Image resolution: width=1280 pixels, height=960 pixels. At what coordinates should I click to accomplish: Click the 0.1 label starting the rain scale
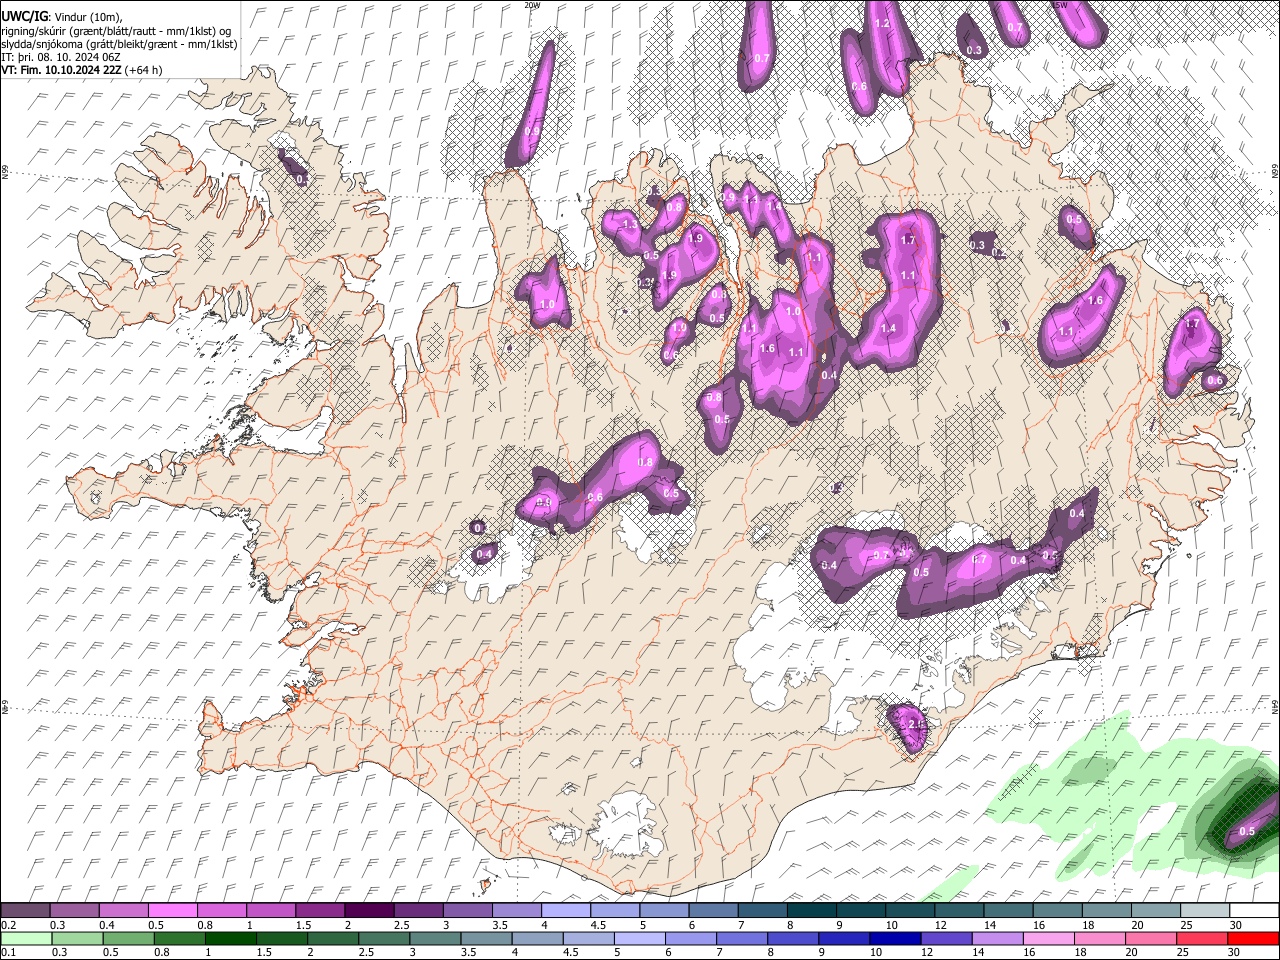[8, 952]
